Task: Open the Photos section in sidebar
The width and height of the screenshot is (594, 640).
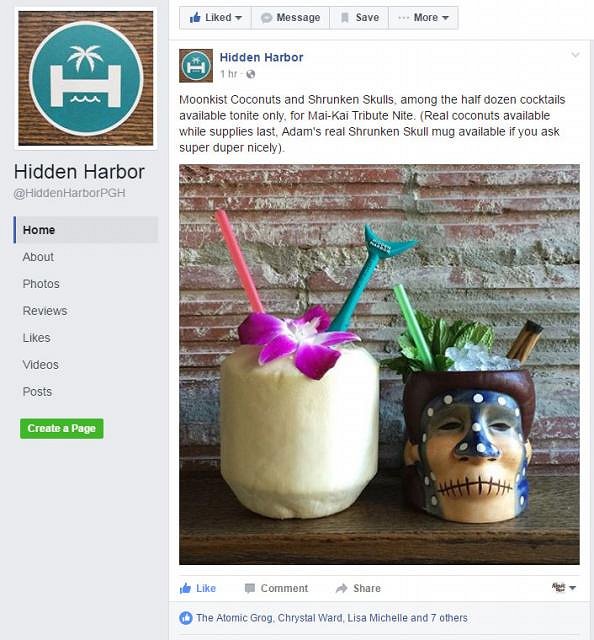Action: click(41, 284)
